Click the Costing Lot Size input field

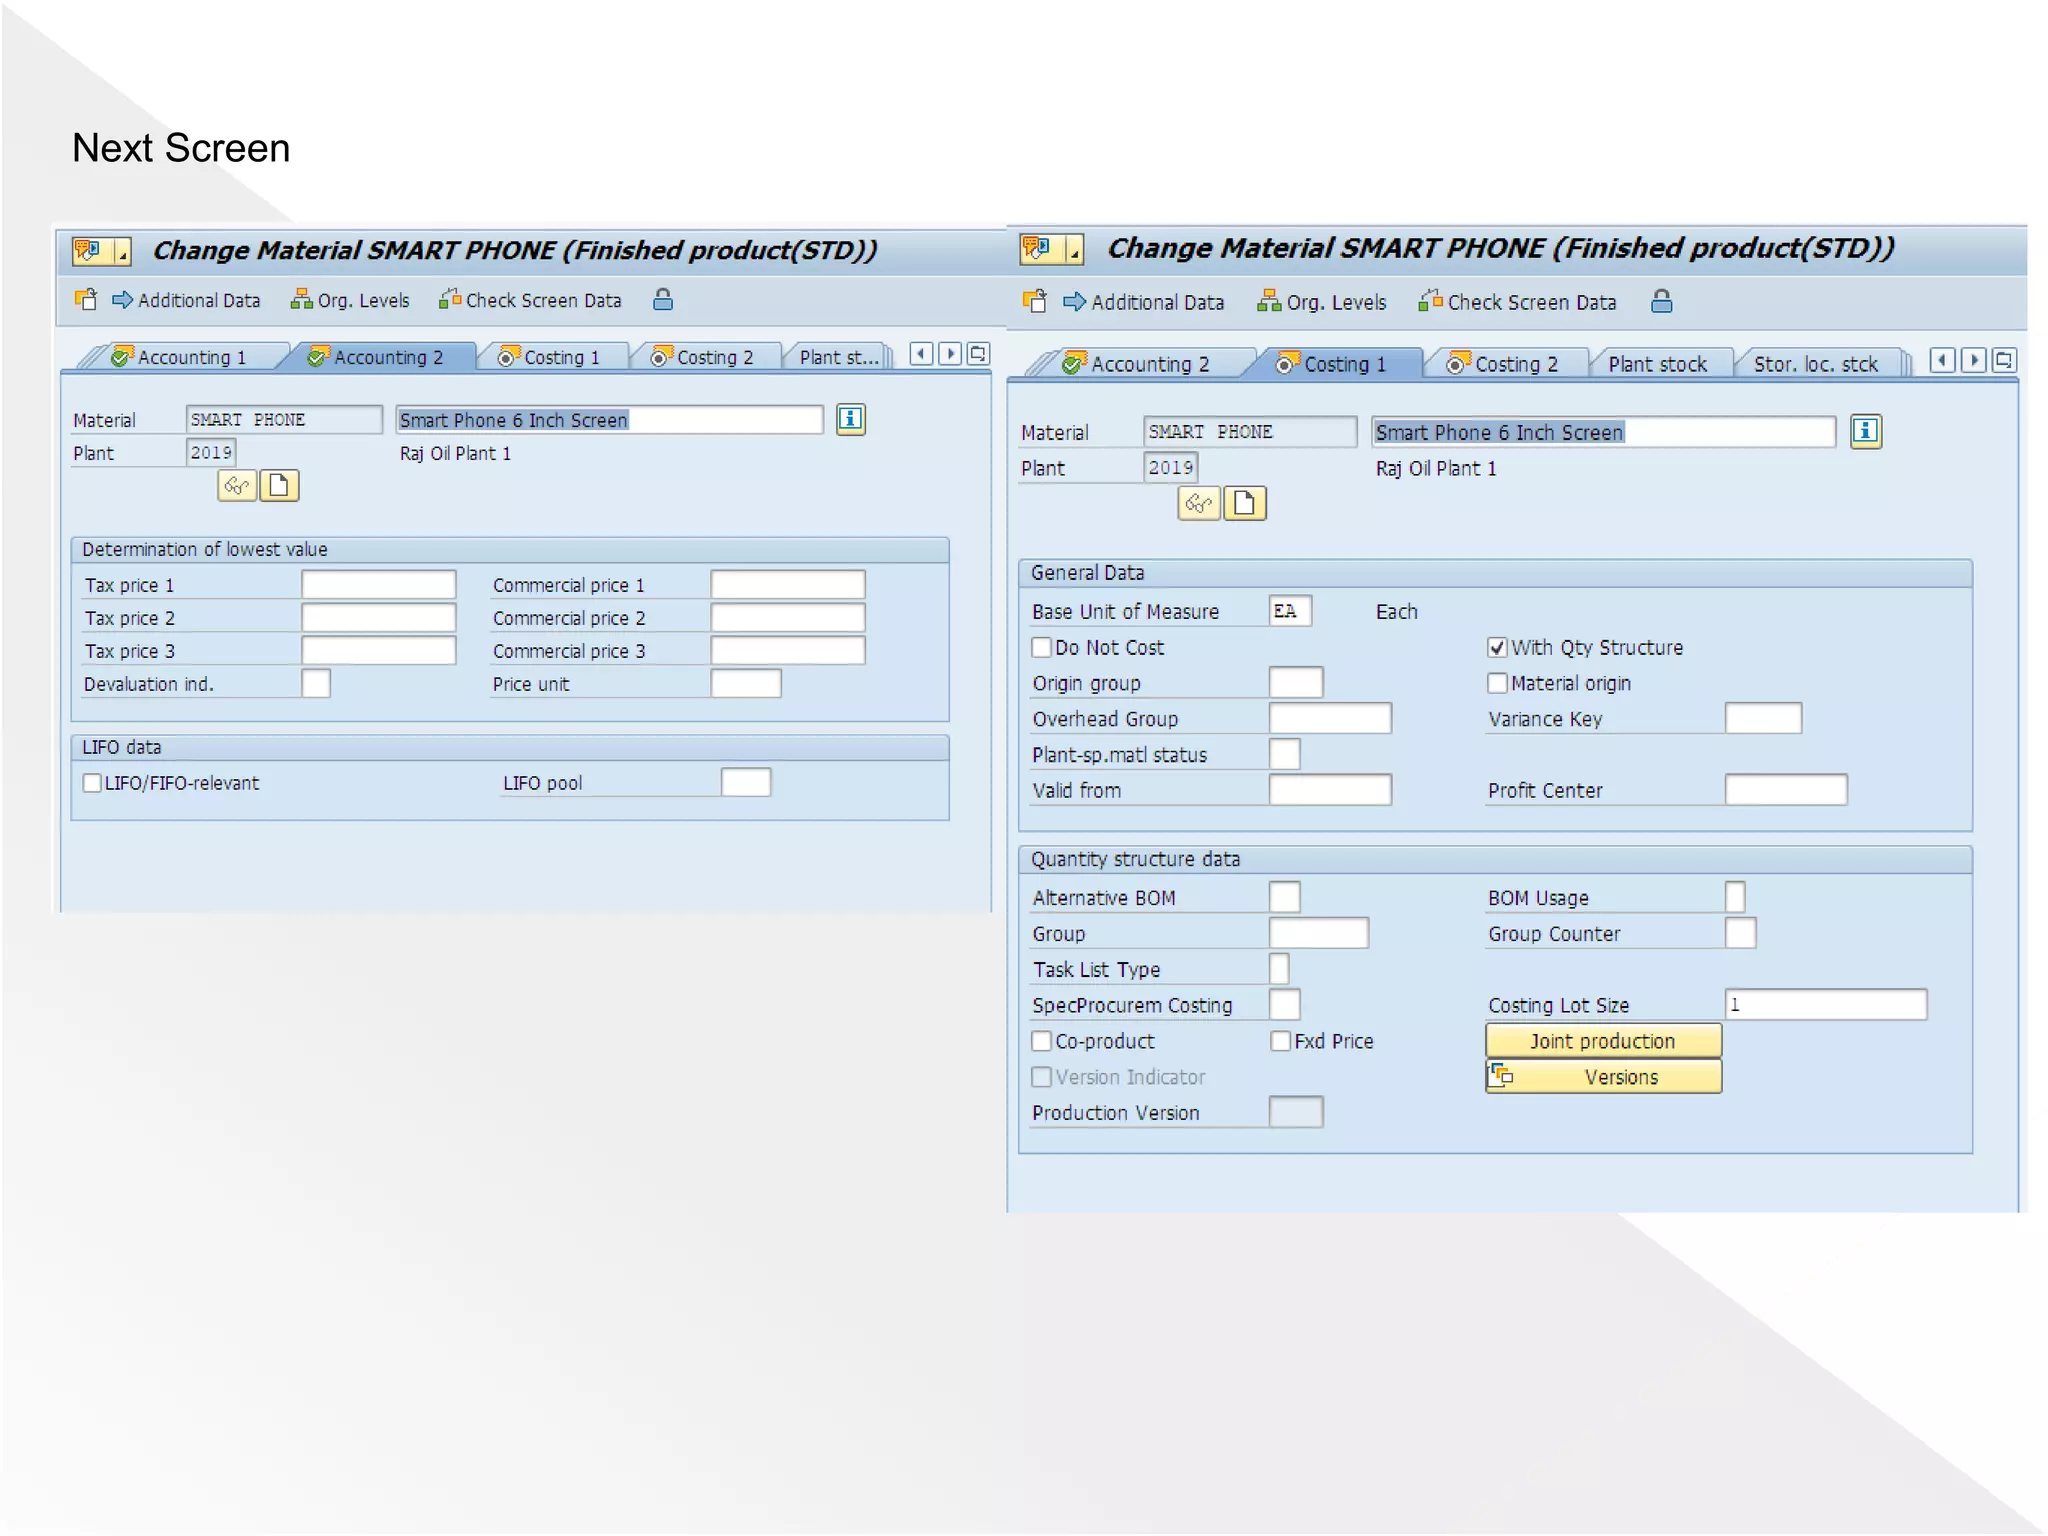tap(1825, 1005)
